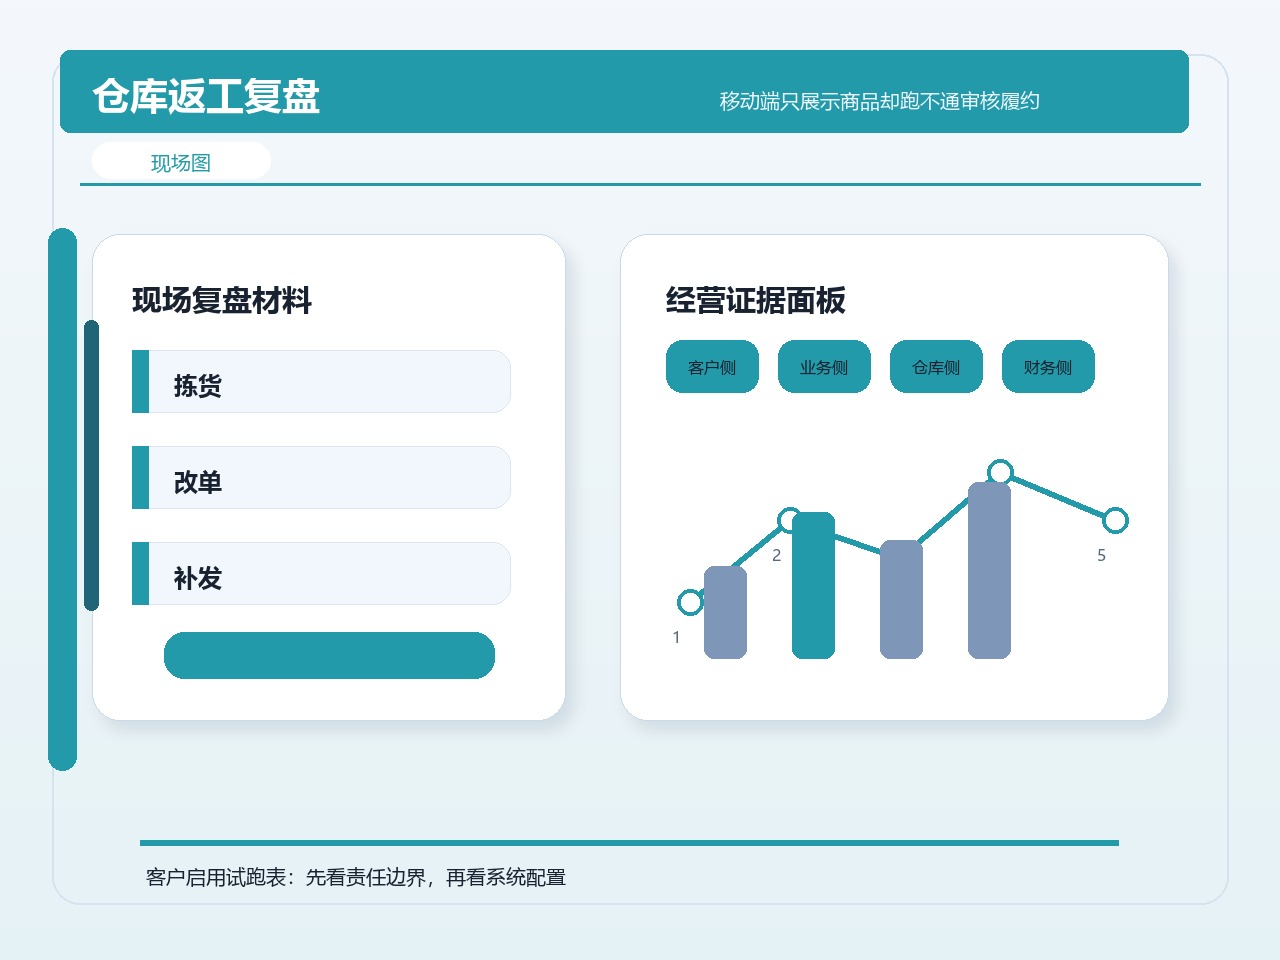The width and height of the screenshot is (1280, 960).
Task: Click the blank teal button below 补发
Action: (x=329, y=655)
